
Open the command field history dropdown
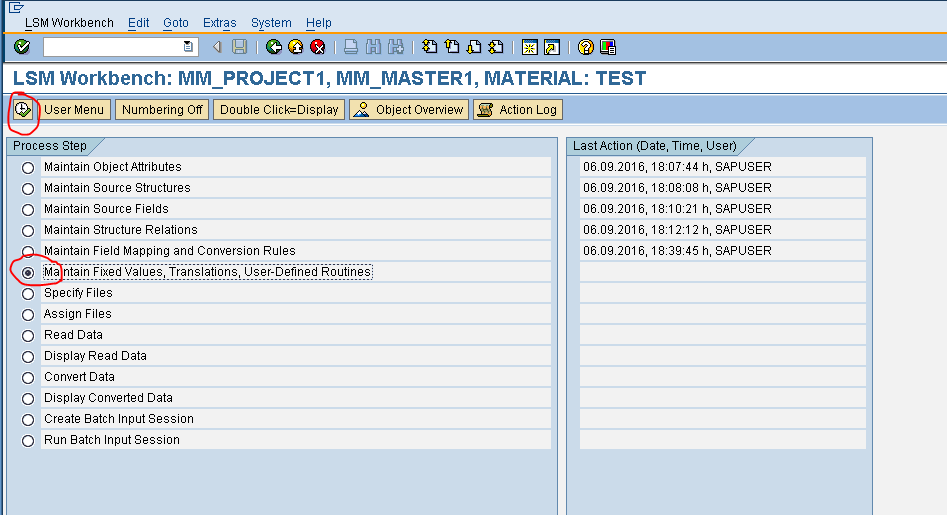tap(188, 47)
